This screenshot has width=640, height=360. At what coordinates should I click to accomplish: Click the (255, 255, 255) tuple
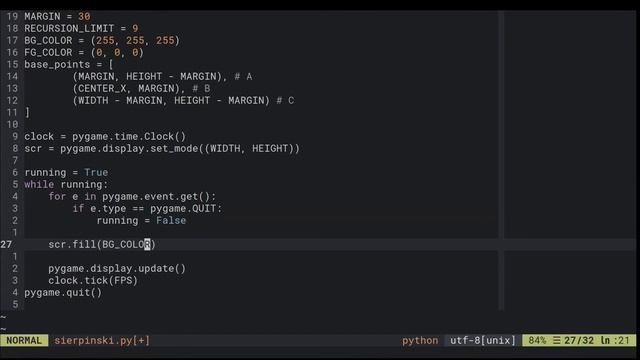[135, 40]
